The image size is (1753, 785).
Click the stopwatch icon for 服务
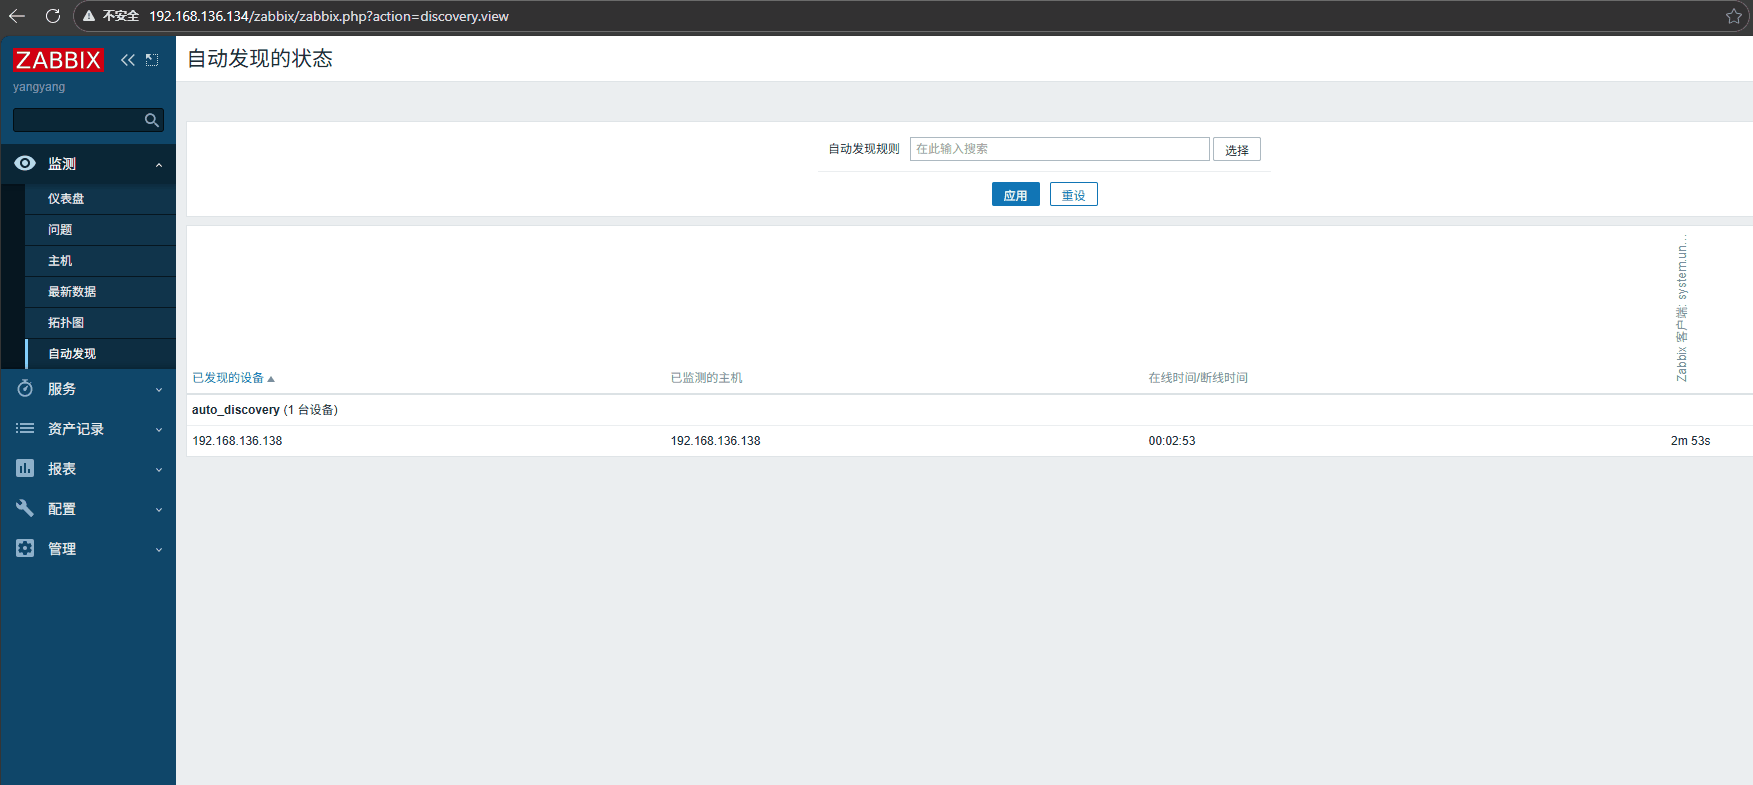pyautogui.click(x=25, y=389)
